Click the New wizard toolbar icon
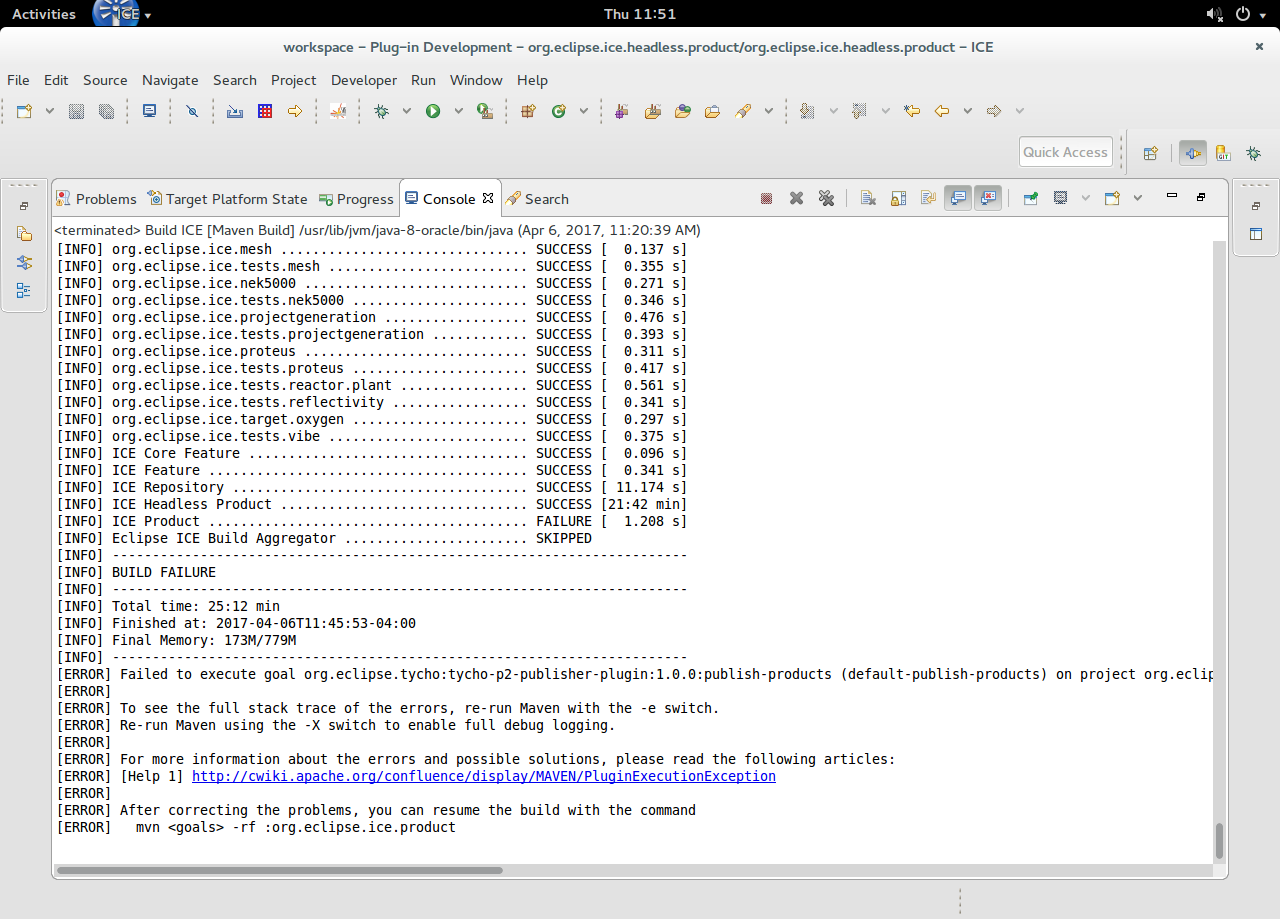Viewport: 1280px width, 919px height. pos(24,111)
